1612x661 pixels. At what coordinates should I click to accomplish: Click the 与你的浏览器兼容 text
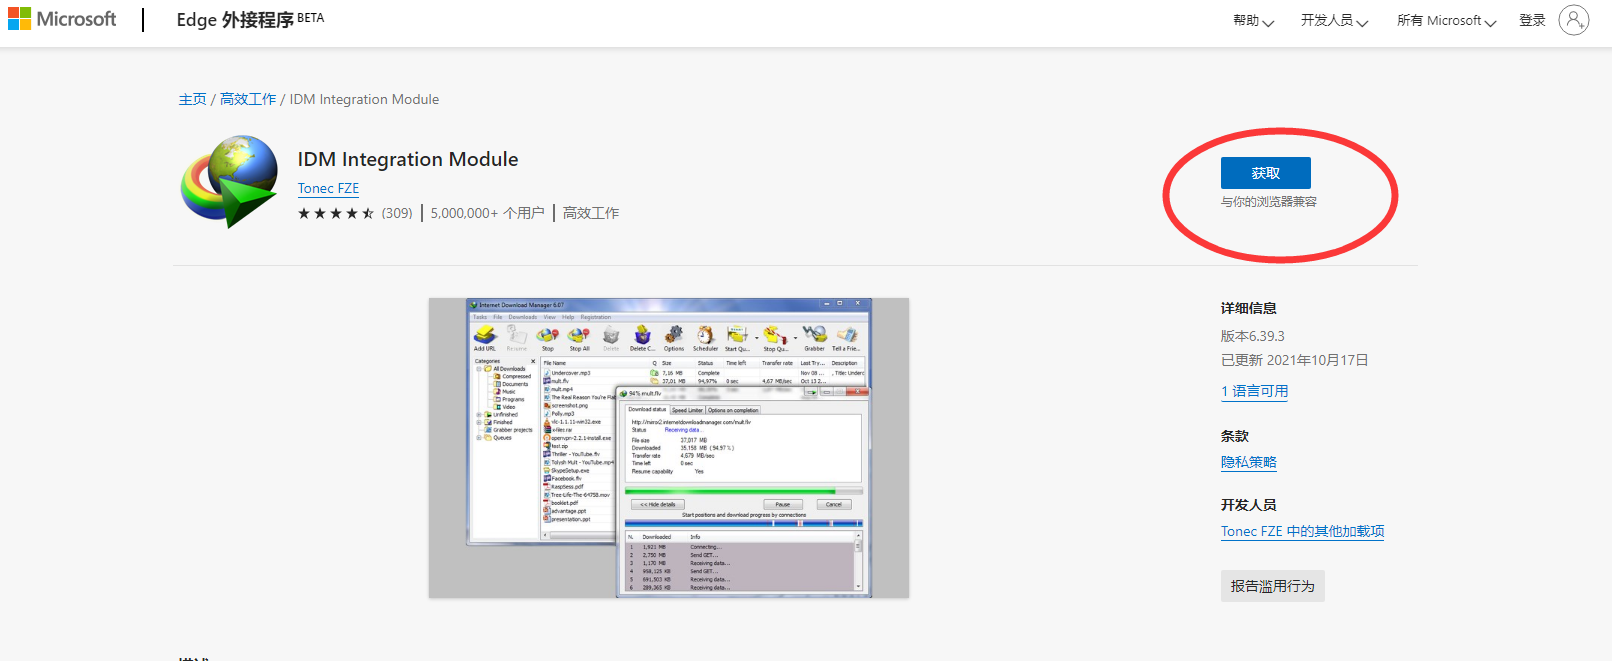1269,202
